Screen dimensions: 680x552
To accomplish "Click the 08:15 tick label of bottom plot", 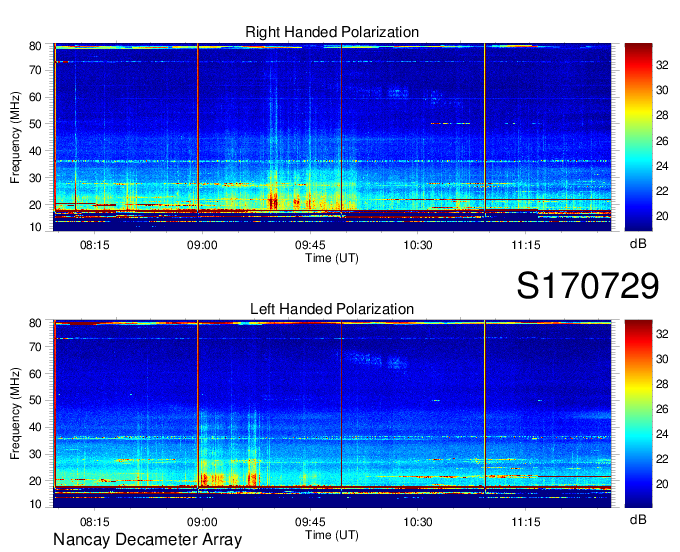I will (x=95, y=522).
